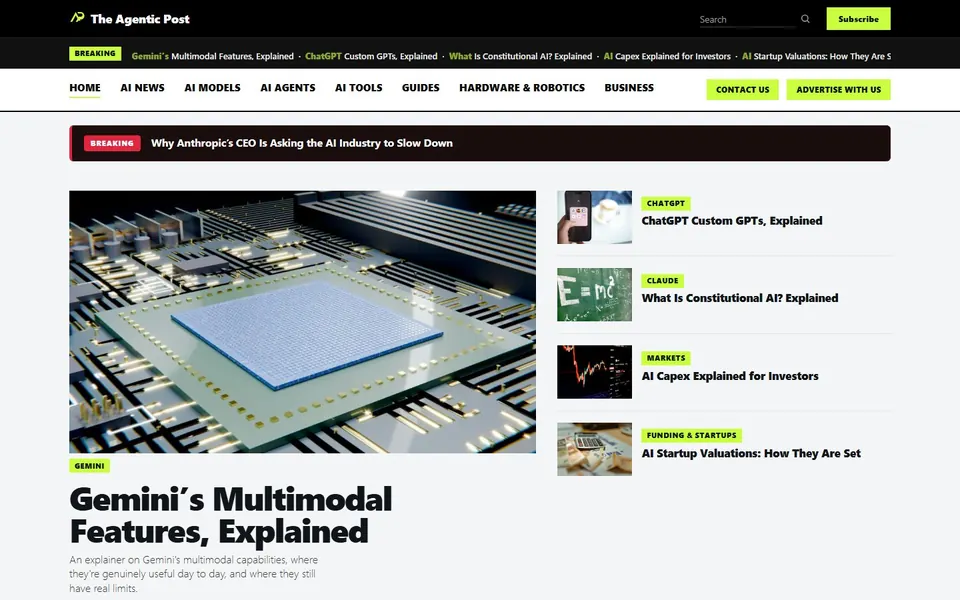The width and height of the screenshot is (960, 600).
Task: Focus the Search input field
Action: 747,20
